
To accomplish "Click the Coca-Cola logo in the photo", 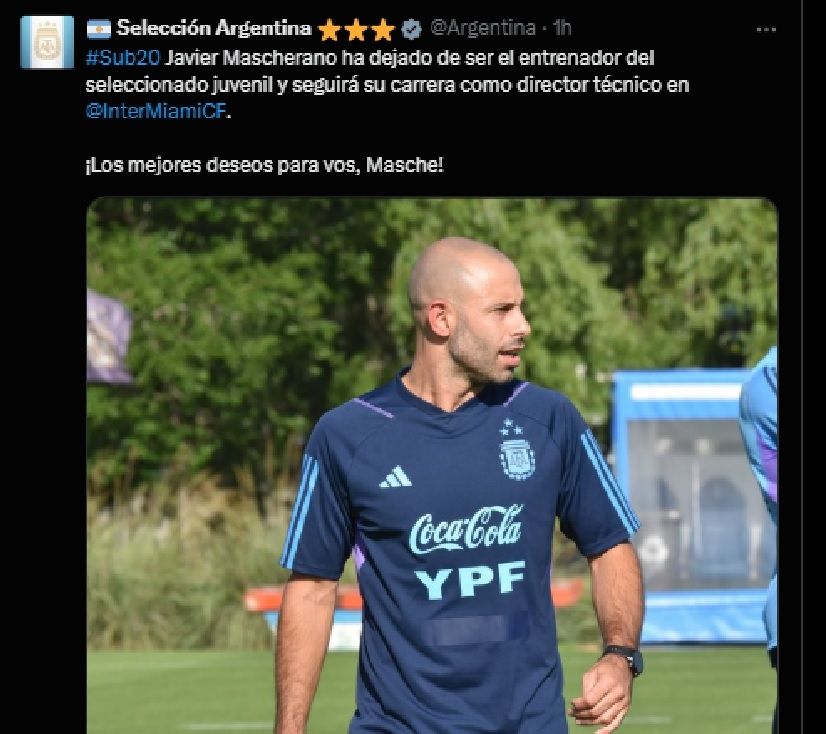I will pos(466,530).
